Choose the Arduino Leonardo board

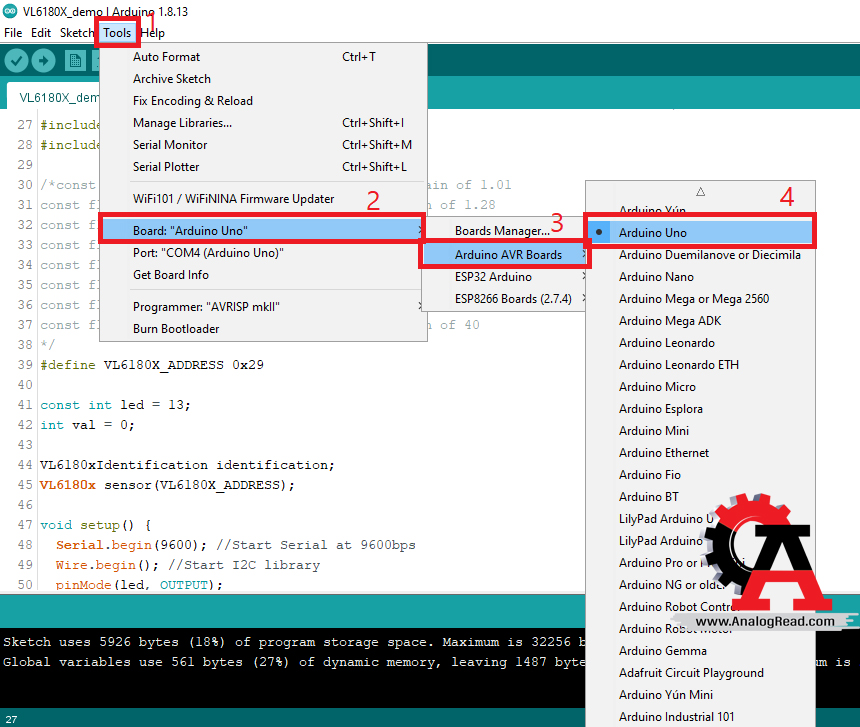click(x=700, y=343)
